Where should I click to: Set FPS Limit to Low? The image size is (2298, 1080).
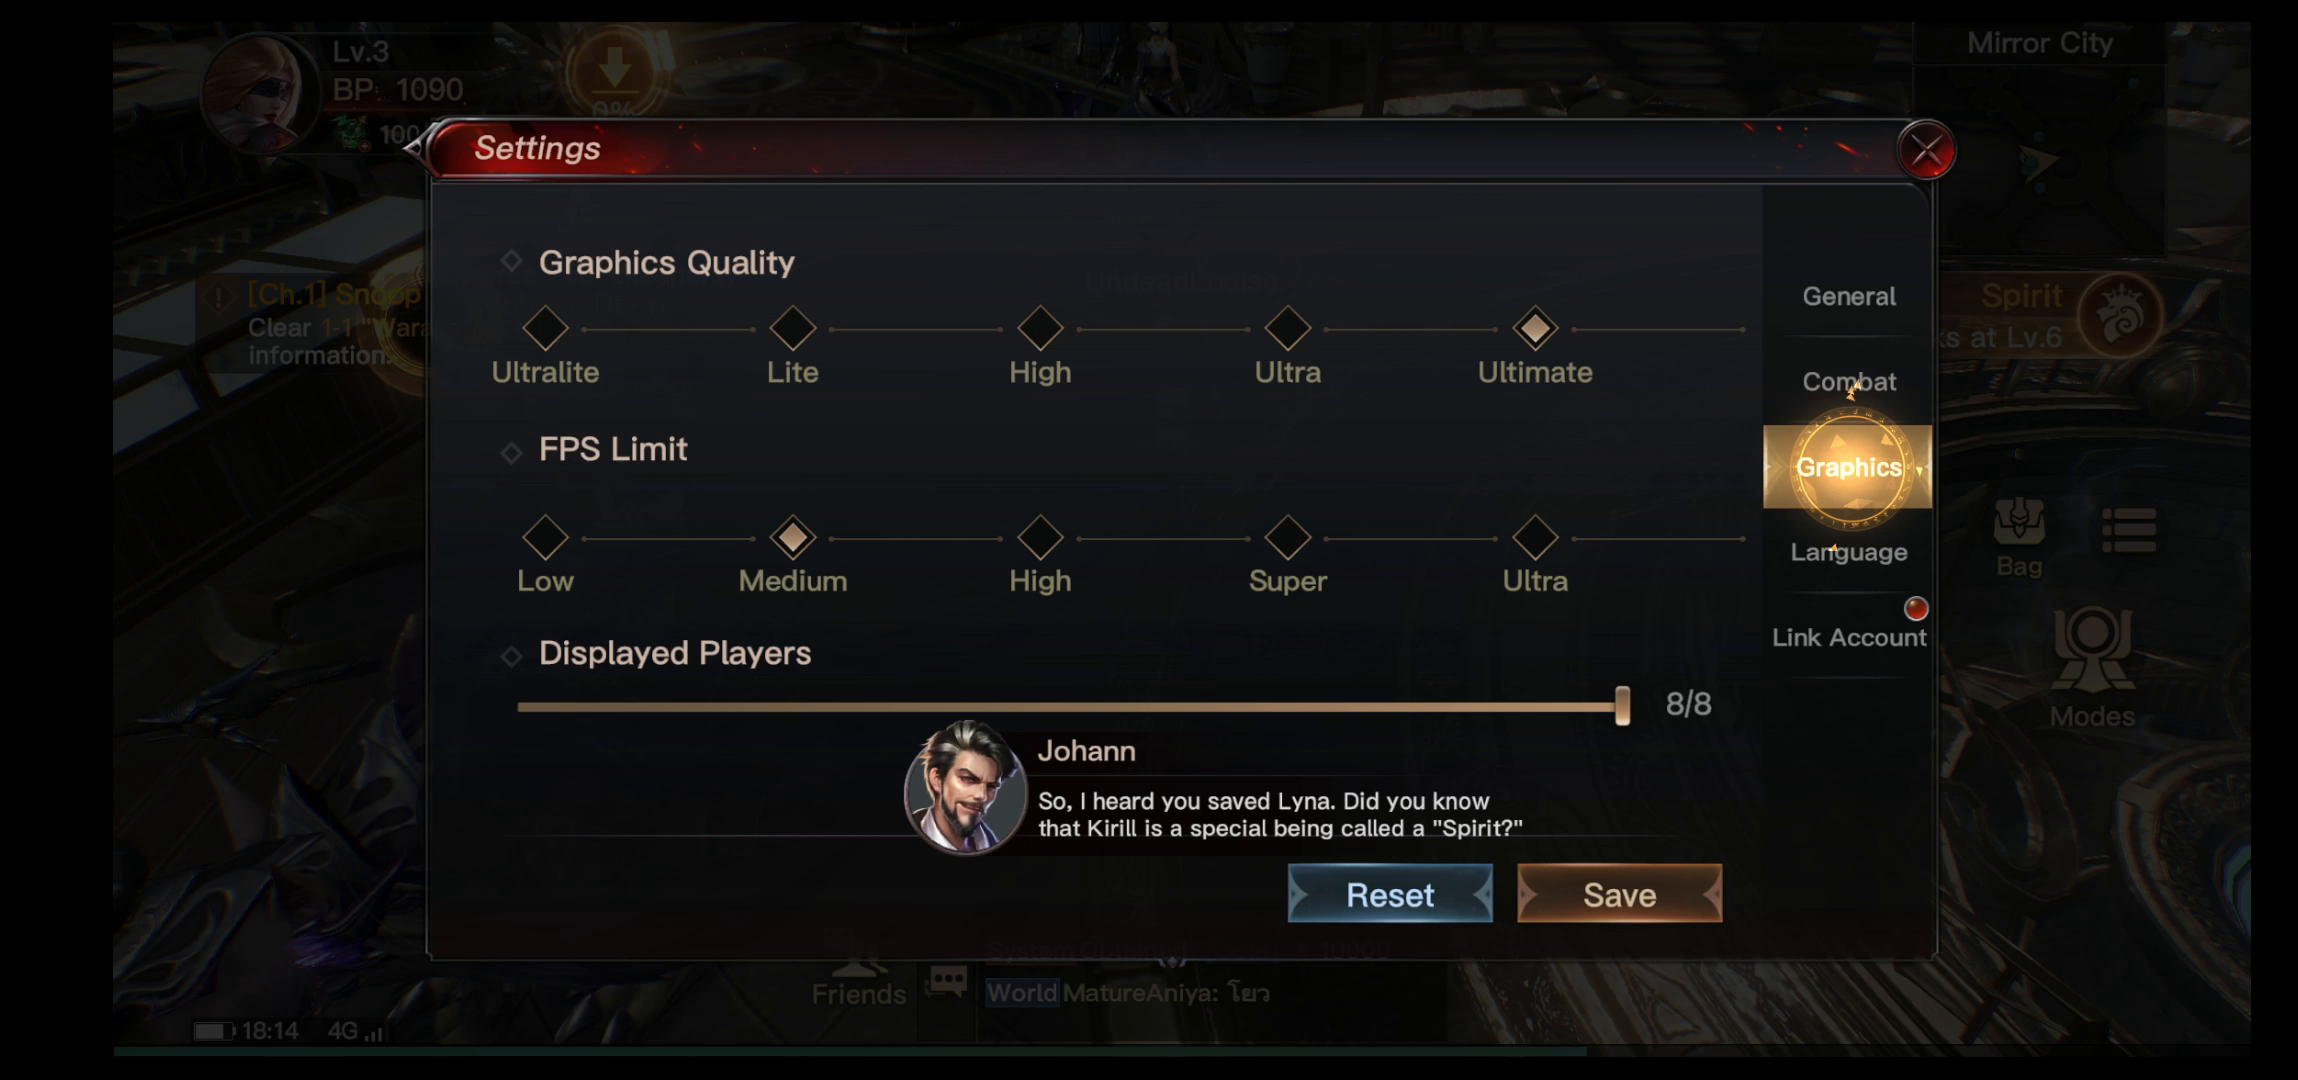[x=545, y=538]
